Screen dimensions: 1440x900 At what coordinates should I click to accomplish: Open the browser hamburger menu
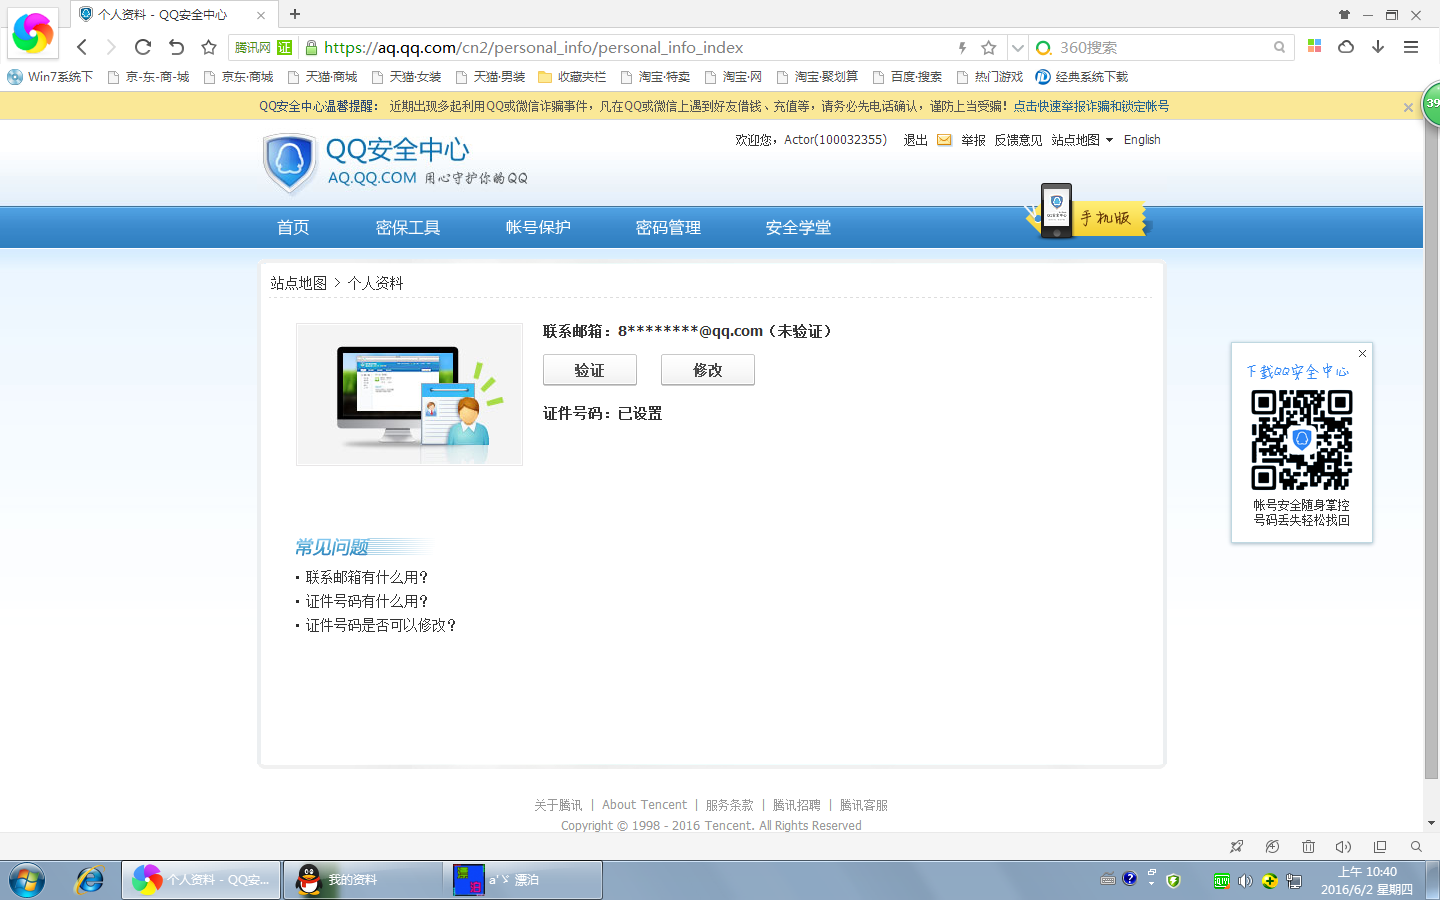[x=1411, y=47]
